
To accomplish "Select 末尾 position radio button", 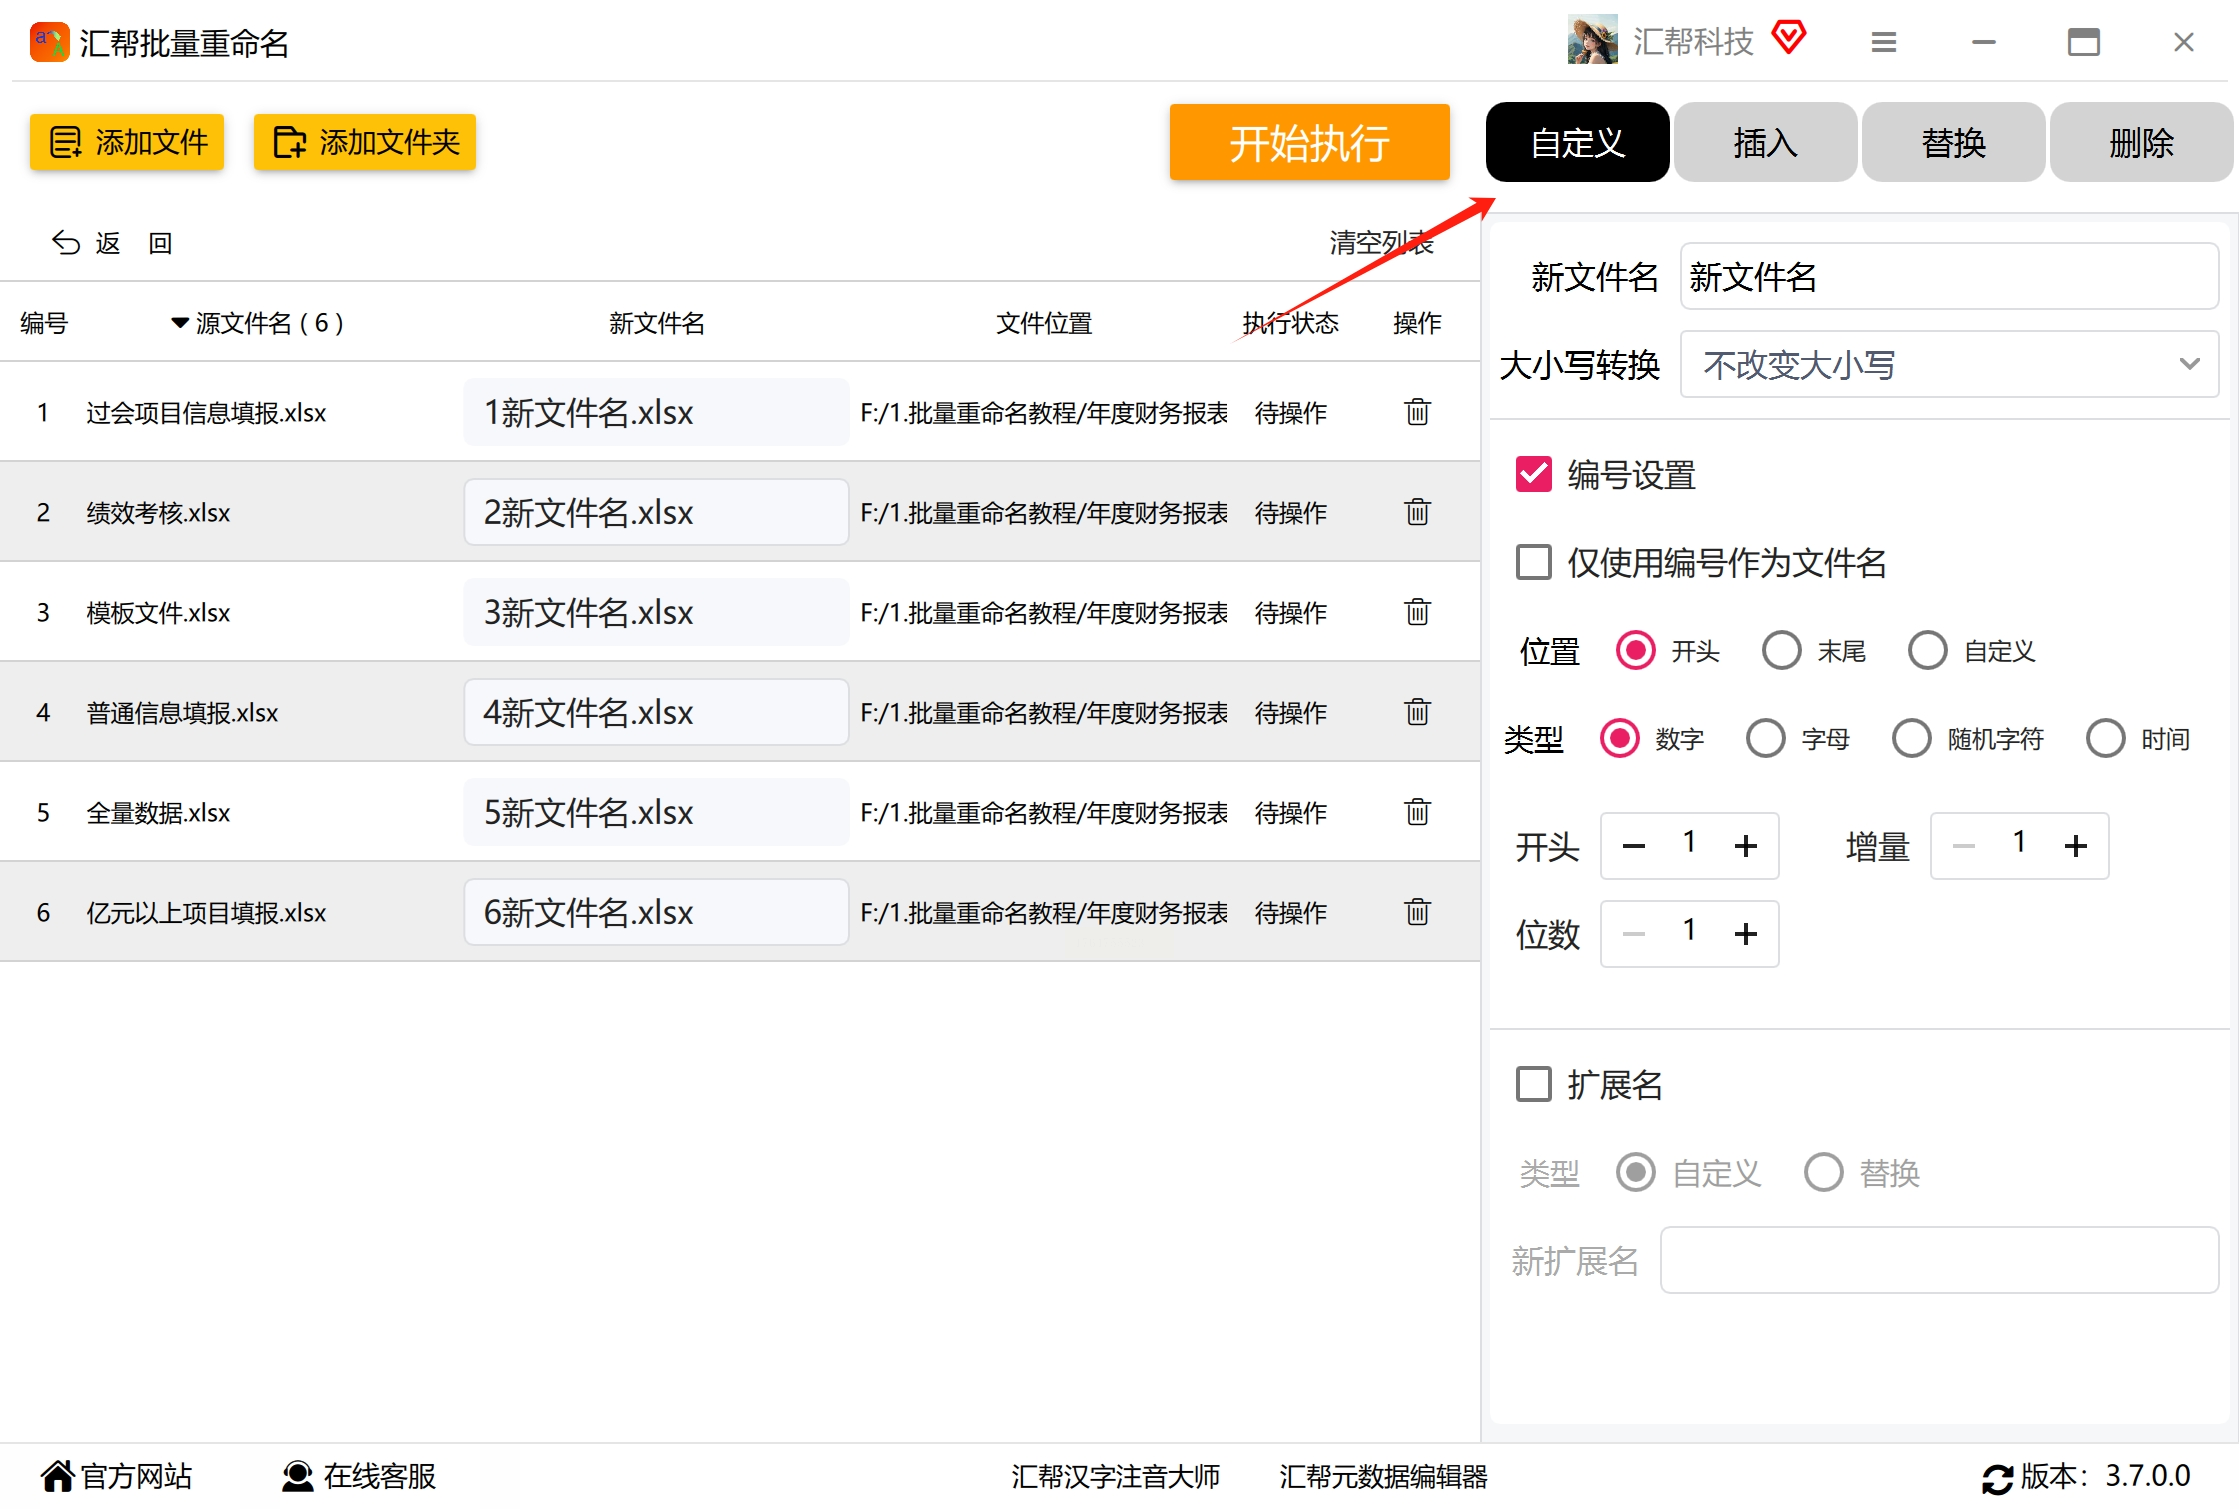I will pyautogui.click(x=1781, y=650).
